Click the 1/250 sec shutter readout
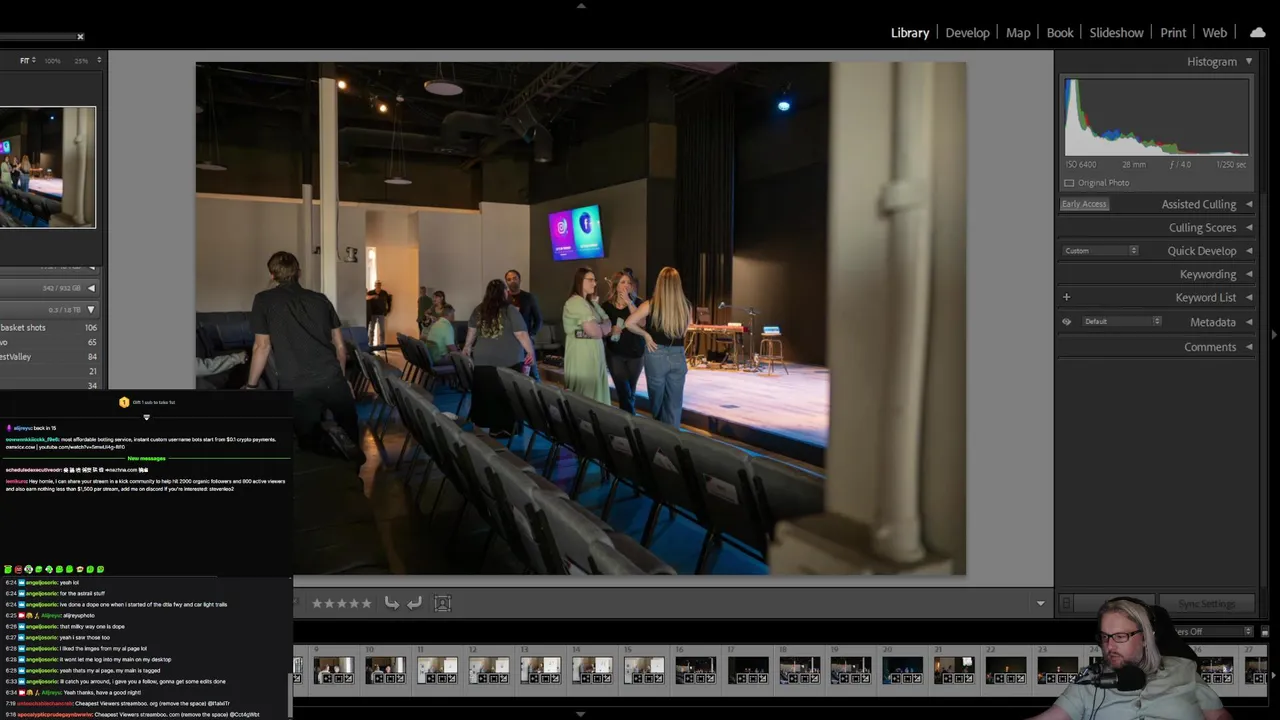Image resolution: width=1280 pixels, height=720 pixels. (x=1231, y=164)
